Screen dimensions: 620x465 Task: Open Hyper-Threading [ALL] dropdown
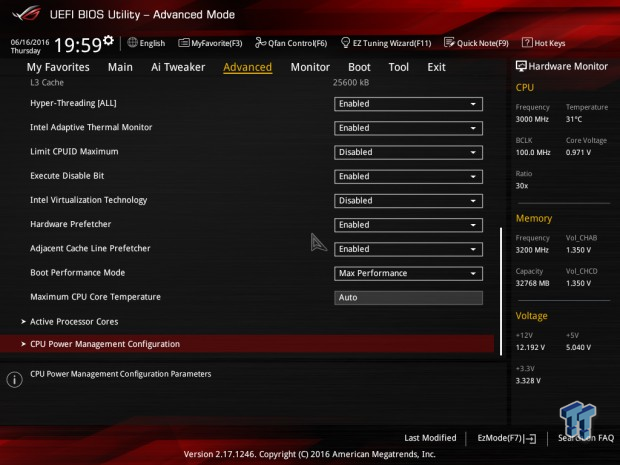pyautogui.click(x=408, y=104)
